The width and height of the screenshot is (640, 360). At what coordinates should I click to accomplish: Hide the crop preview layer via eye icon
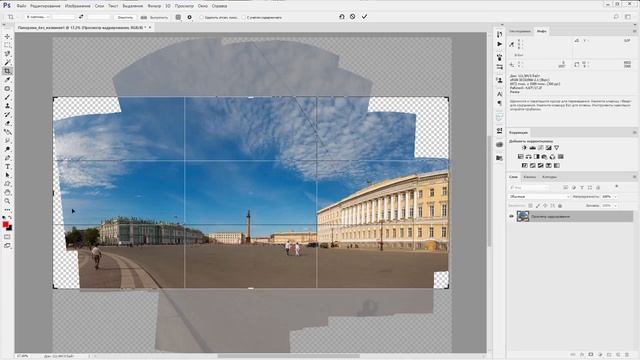[x=511, y=216]
